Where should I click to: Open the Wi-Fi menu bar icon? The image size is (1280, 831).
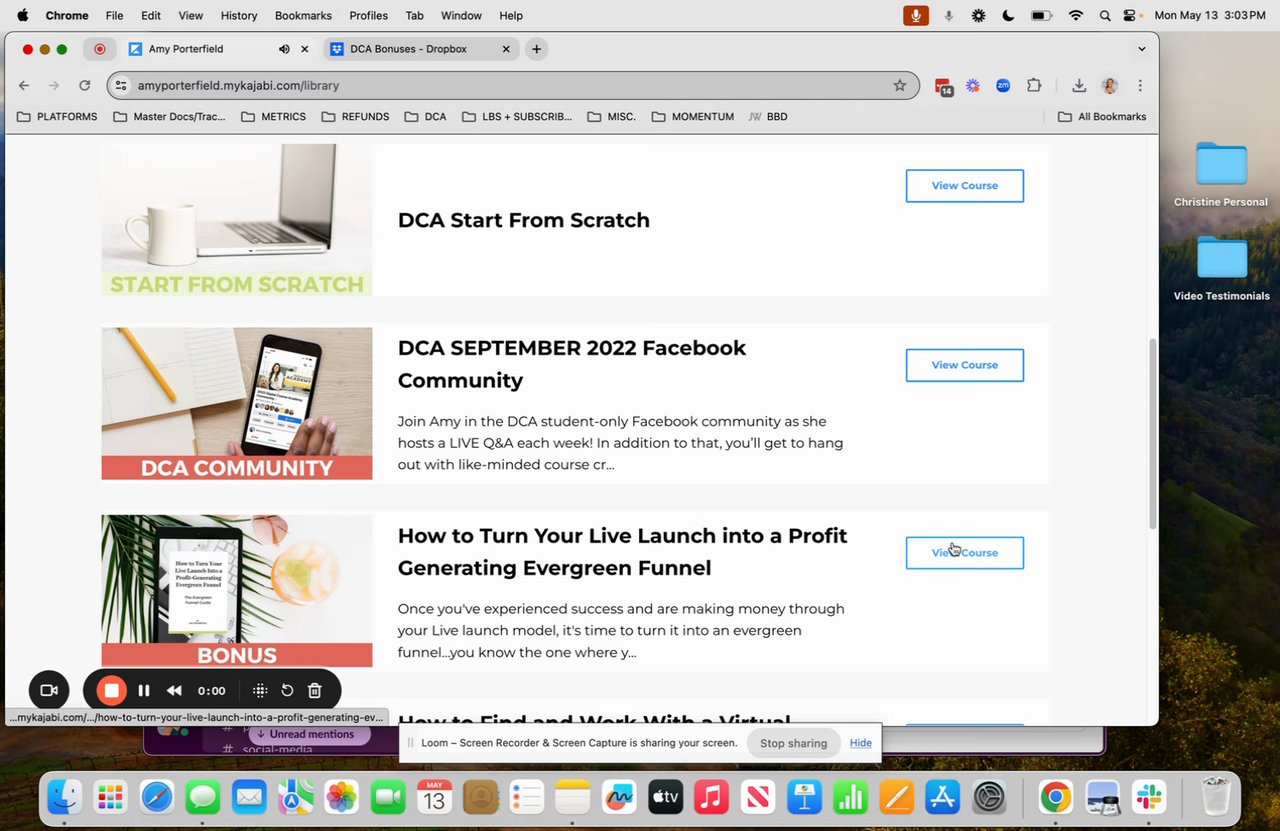point(1076,16)
